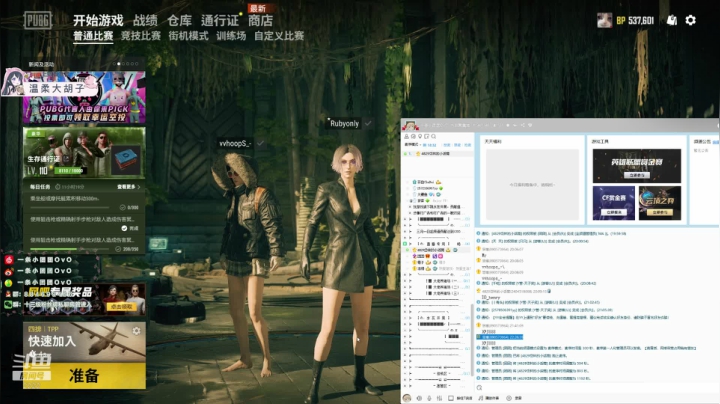Click the small avatar in voice app bottom-left

[407, 398]
